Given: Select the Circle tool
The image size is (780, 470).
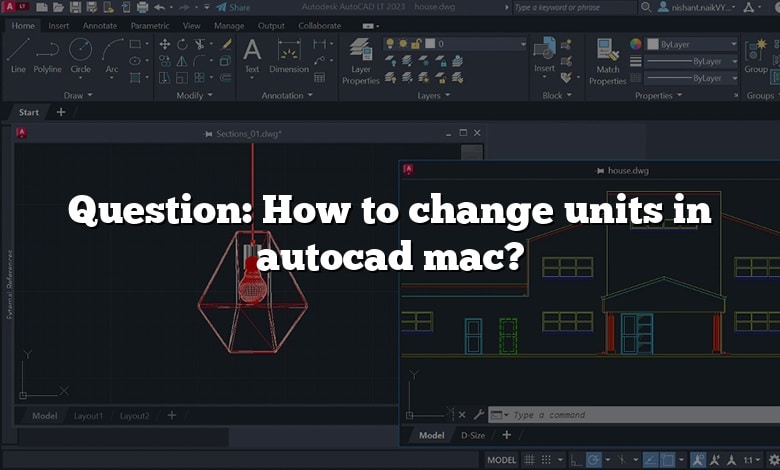Looking at the screenshot, I should click(x=80, y=55).
